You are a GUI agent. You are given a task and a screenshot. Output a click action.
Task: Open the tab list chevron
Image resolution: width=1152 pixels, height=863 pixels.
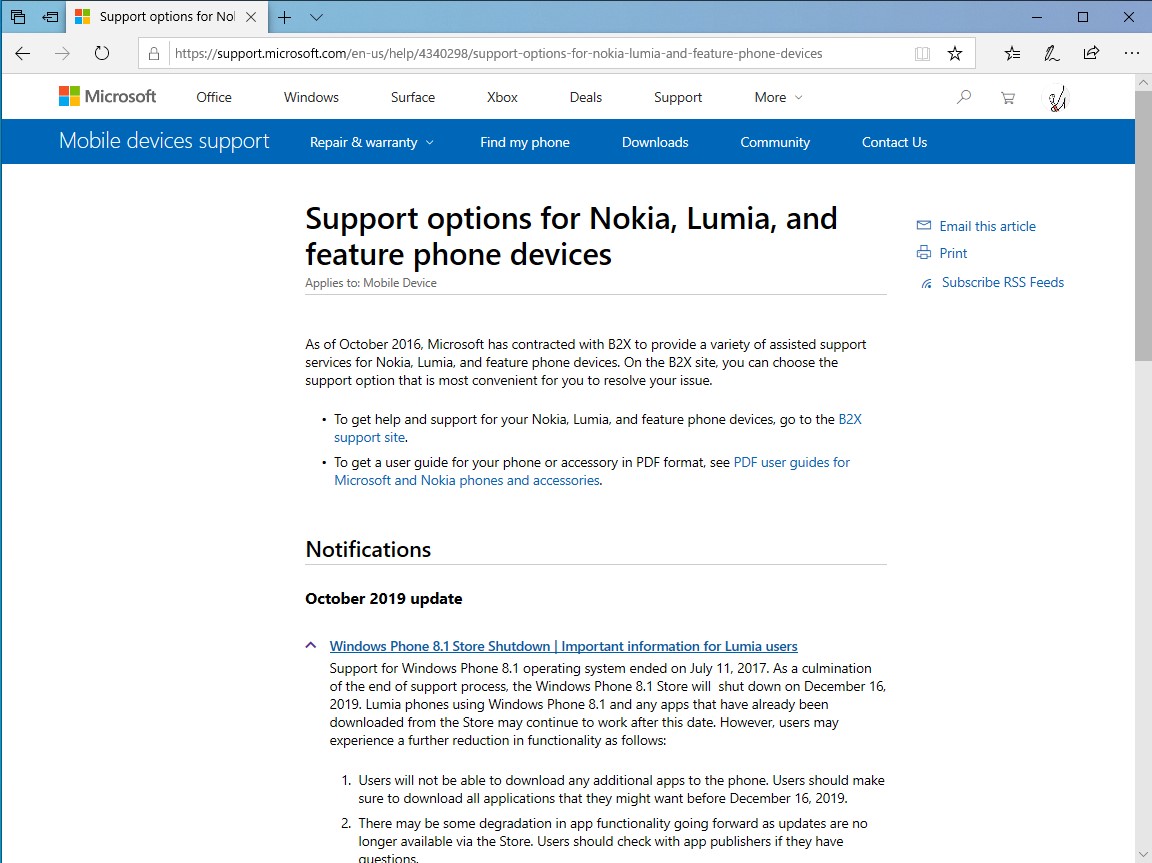(x=316, y=17)
